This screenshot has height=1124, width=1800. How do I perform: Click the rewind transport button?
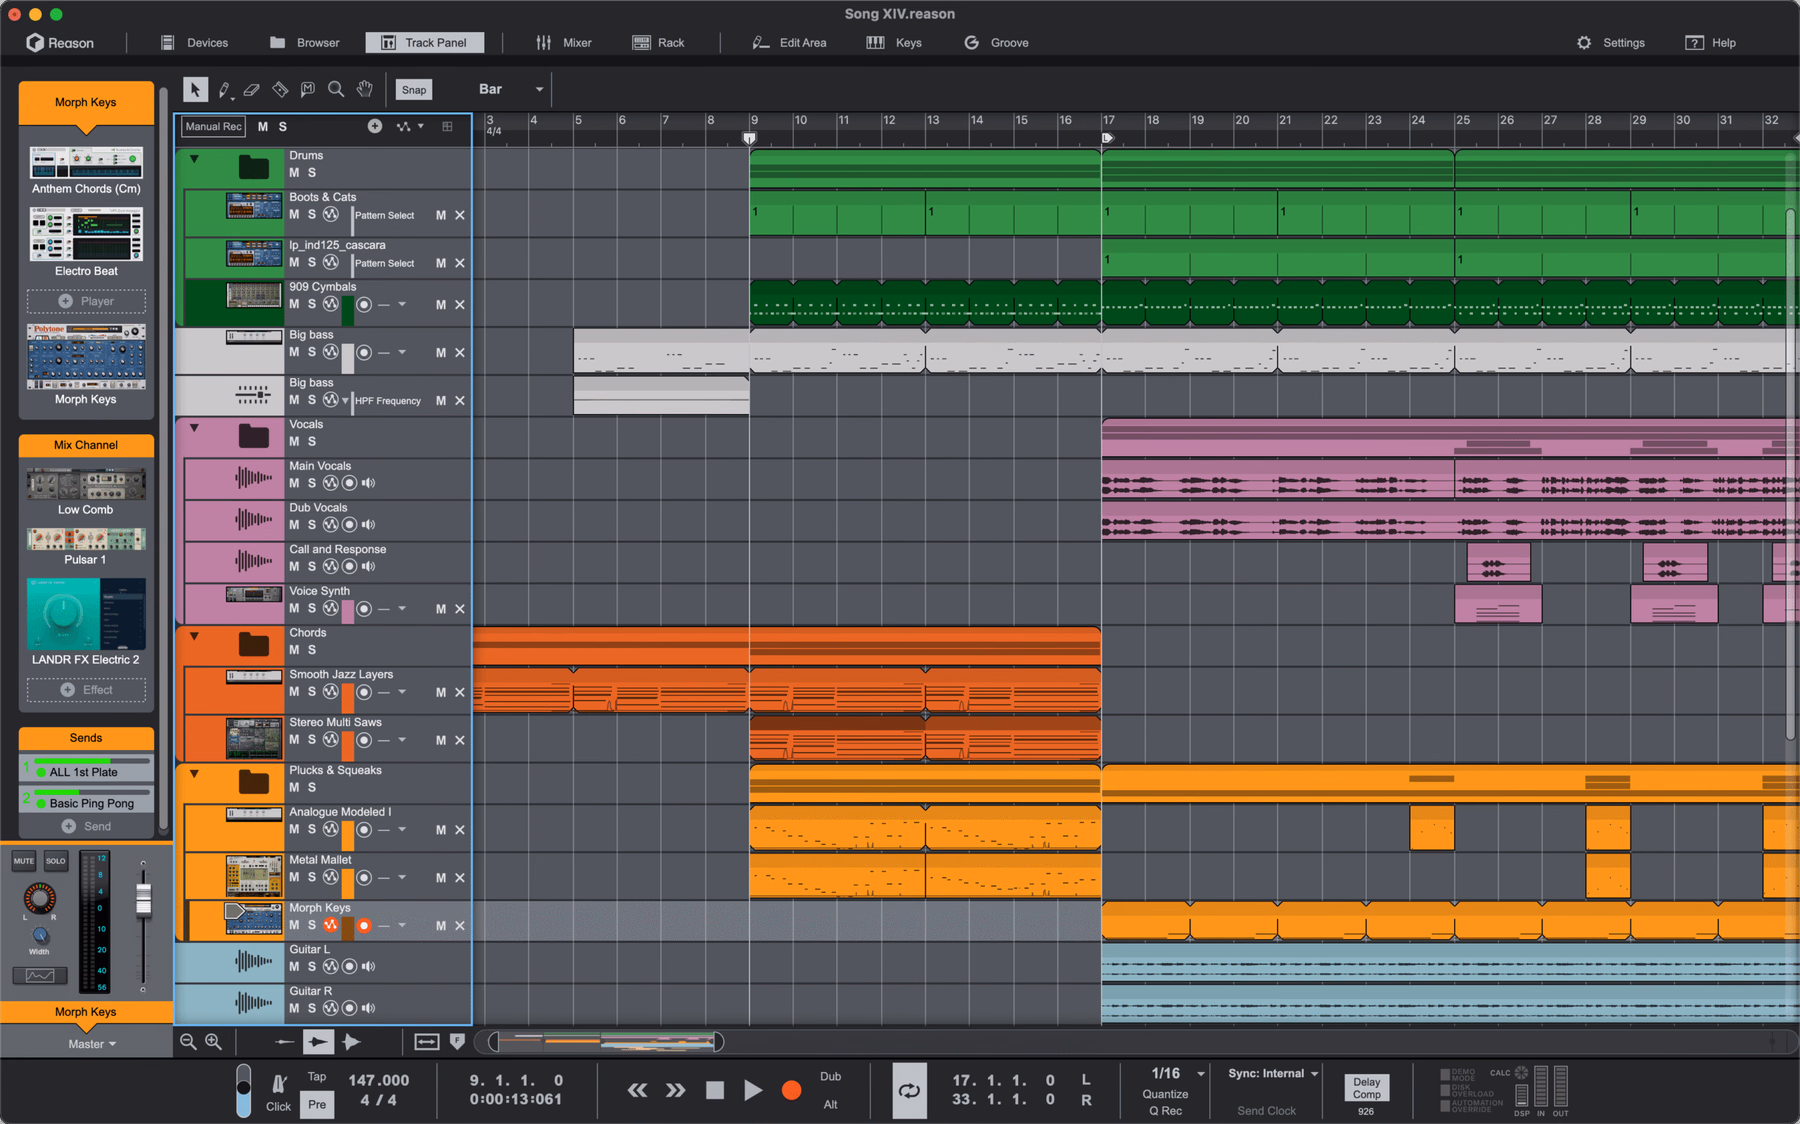coord(637,1090)
